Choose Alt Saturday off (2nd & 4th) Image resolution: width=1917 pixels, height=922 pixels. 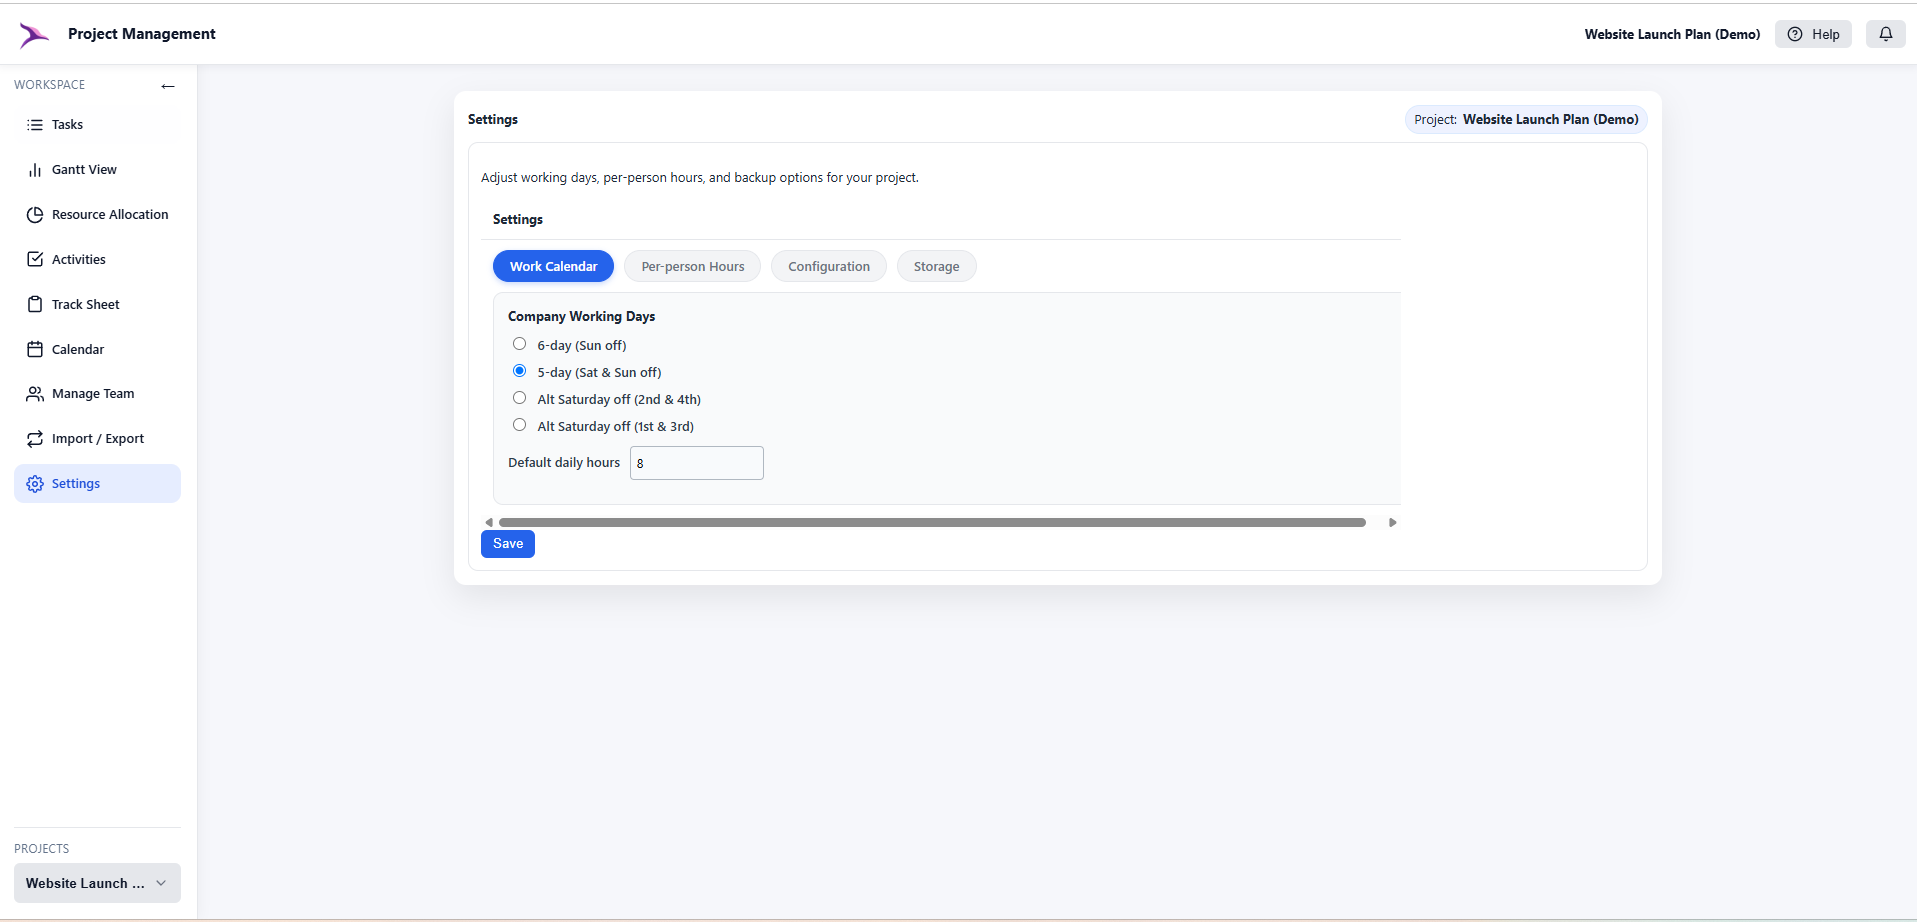(519, 397)
